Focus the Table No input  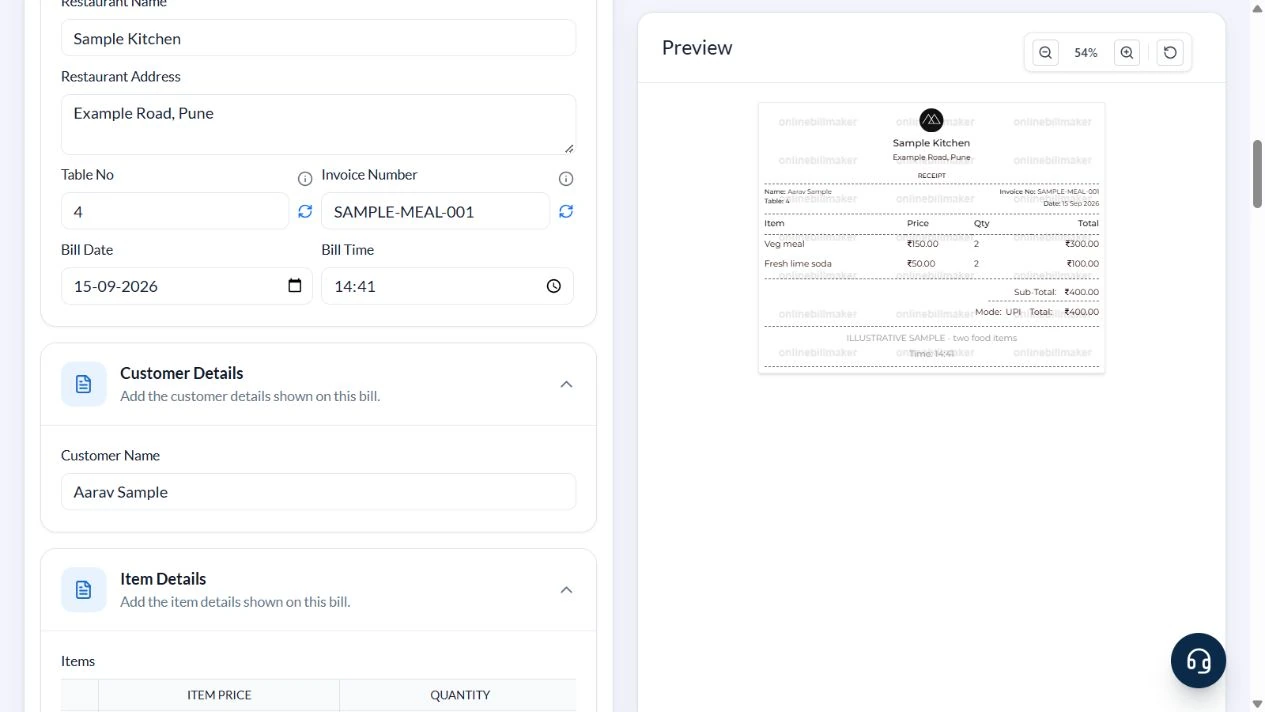click(x=175, y=211)
